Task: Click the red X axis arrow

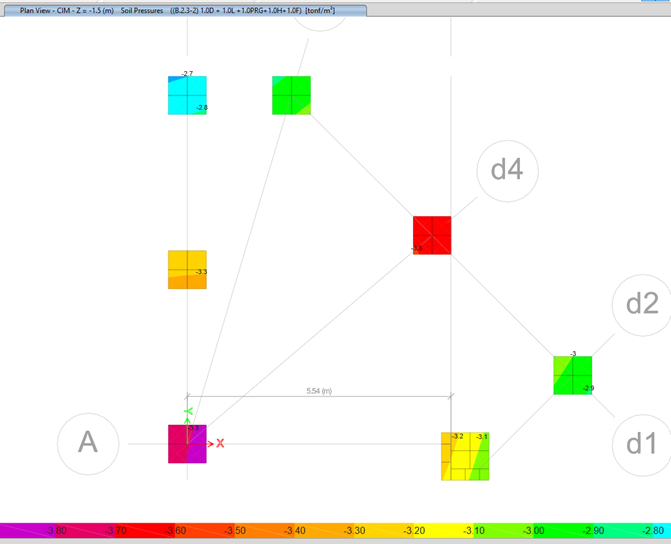Action: pos(219,443)
